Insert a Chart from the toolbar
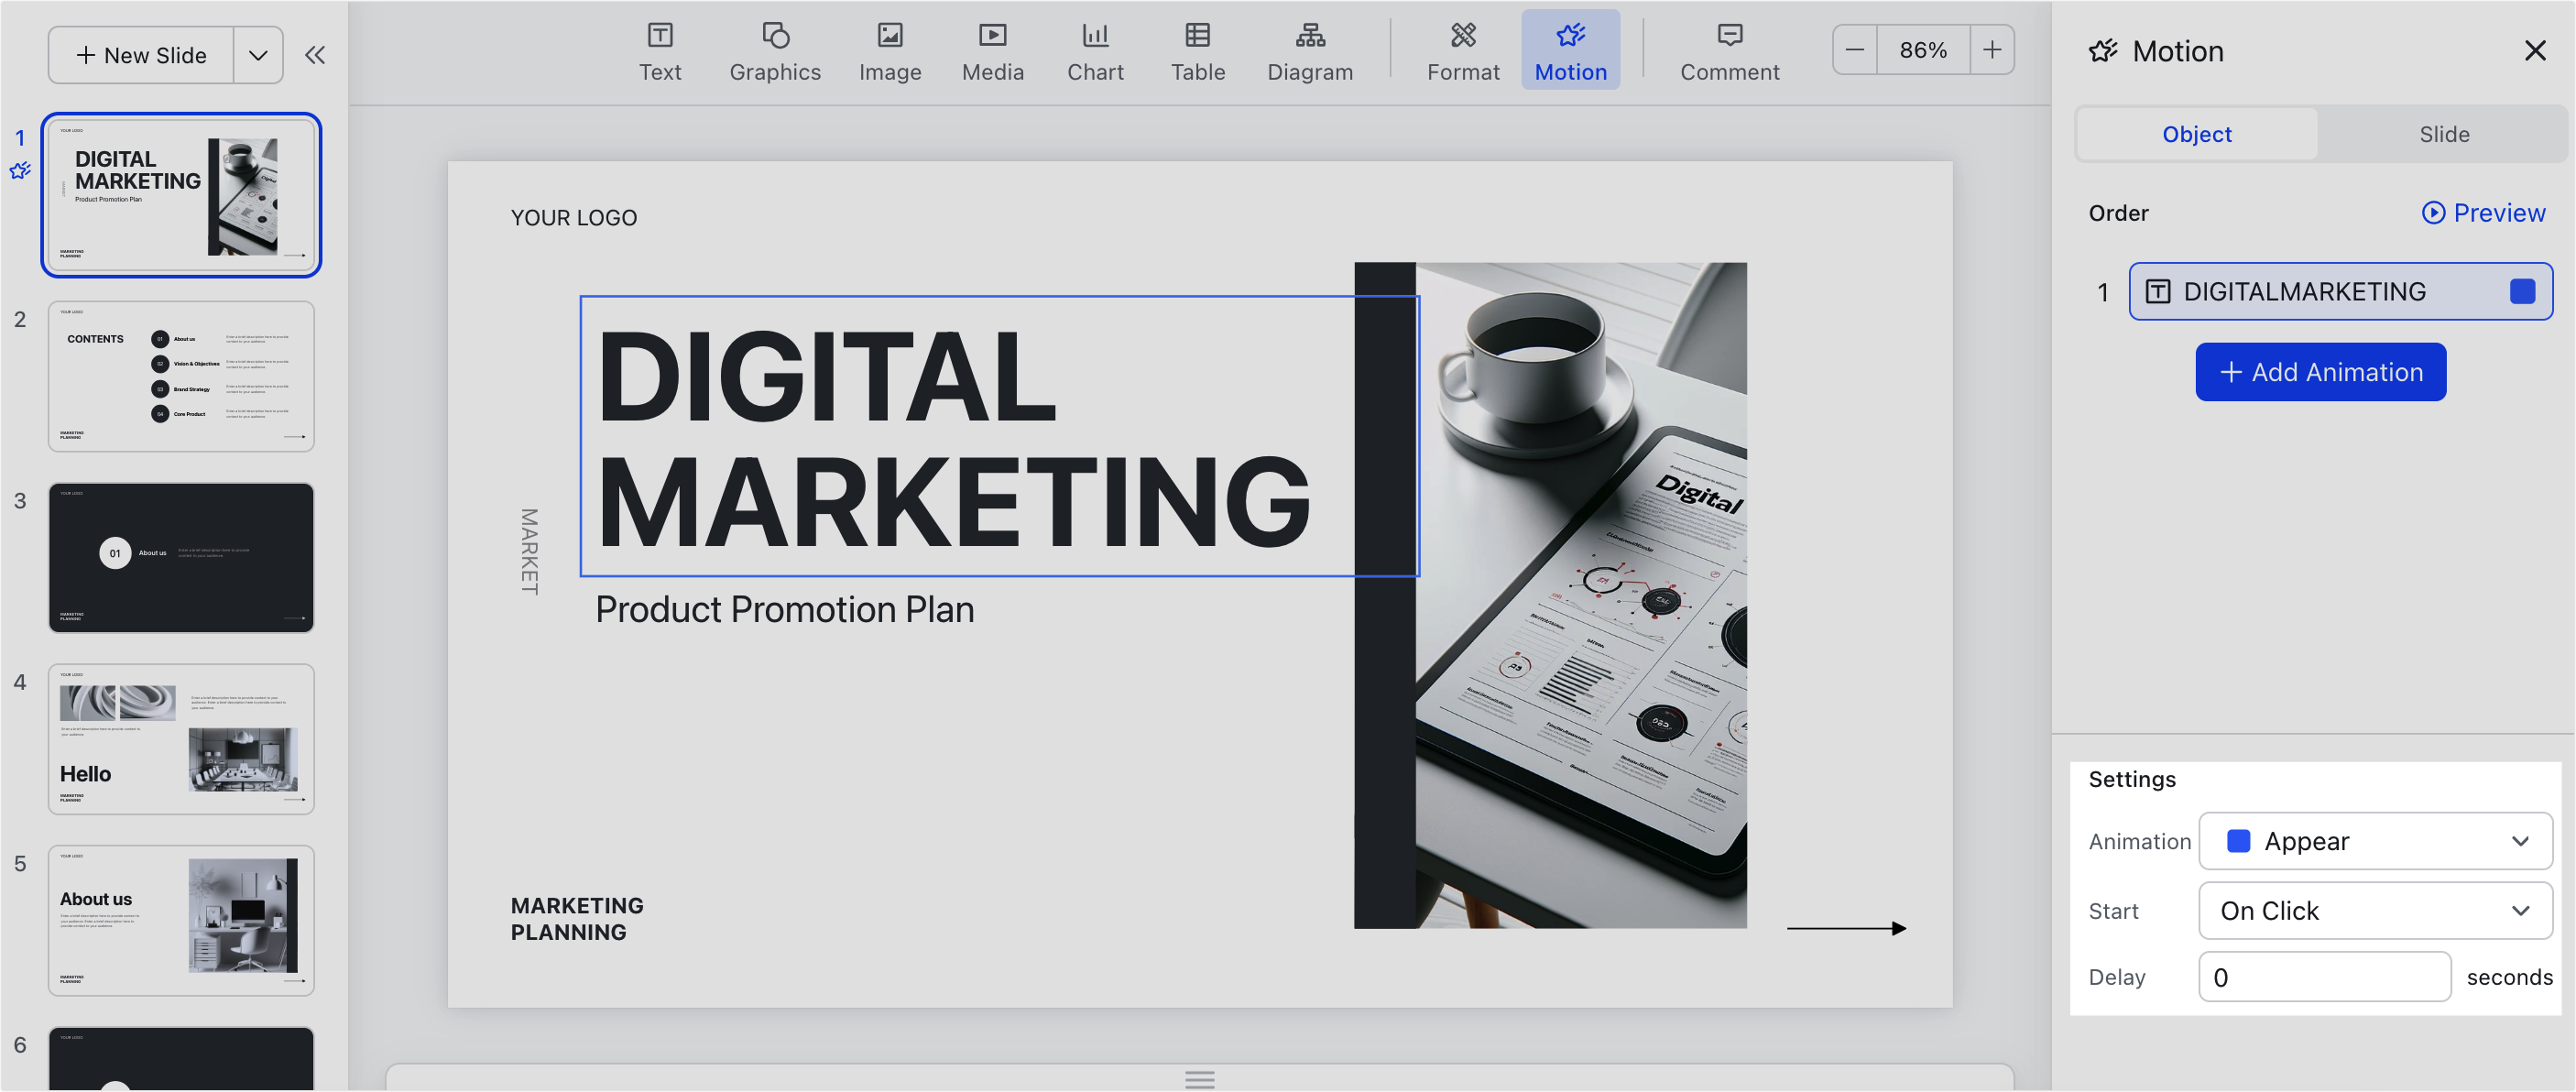This screenshot has width=2576, height=1092. pos(1095,49)
